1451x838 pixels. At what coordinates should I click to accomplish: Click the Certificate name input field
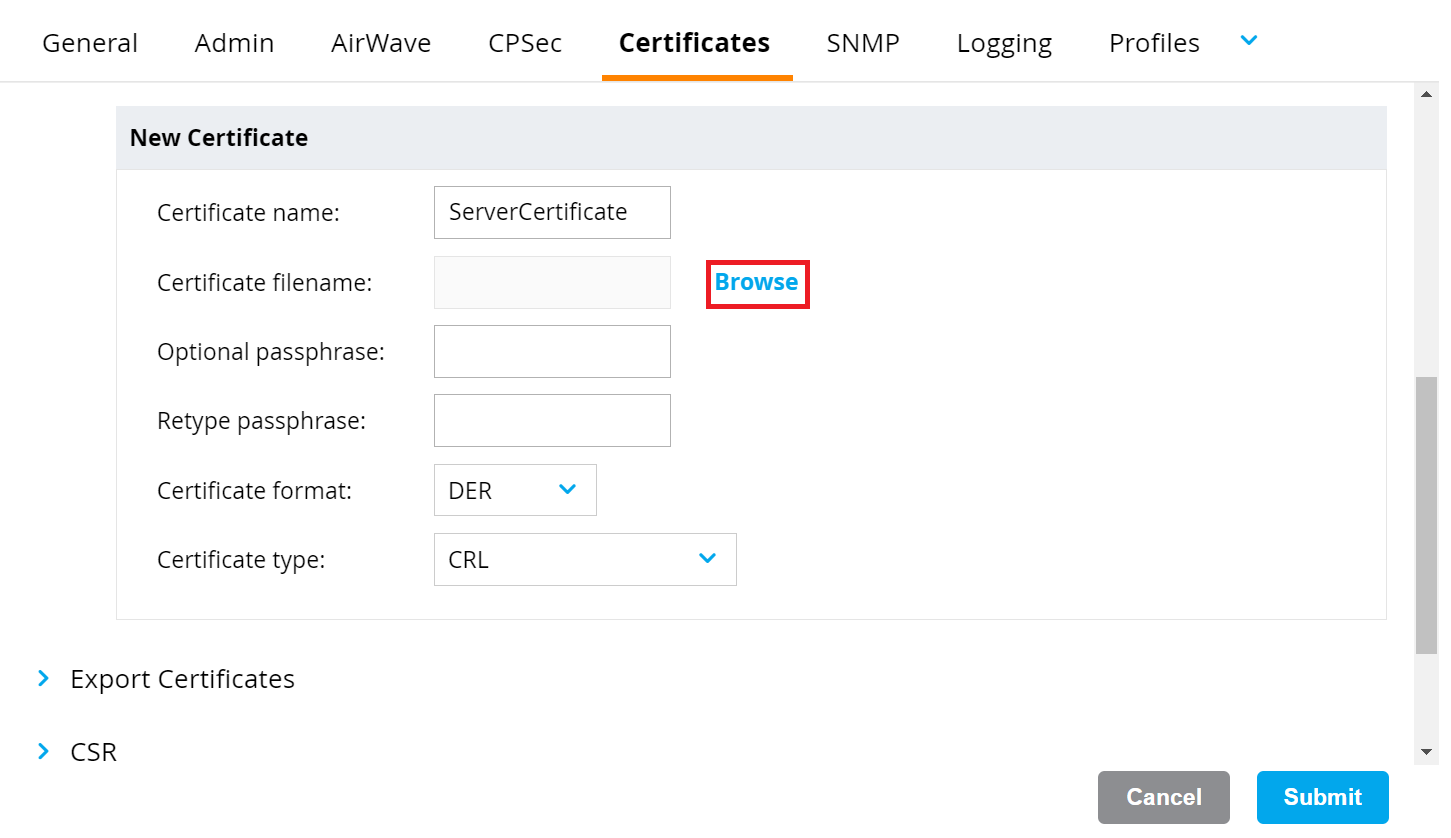[552, 212]
